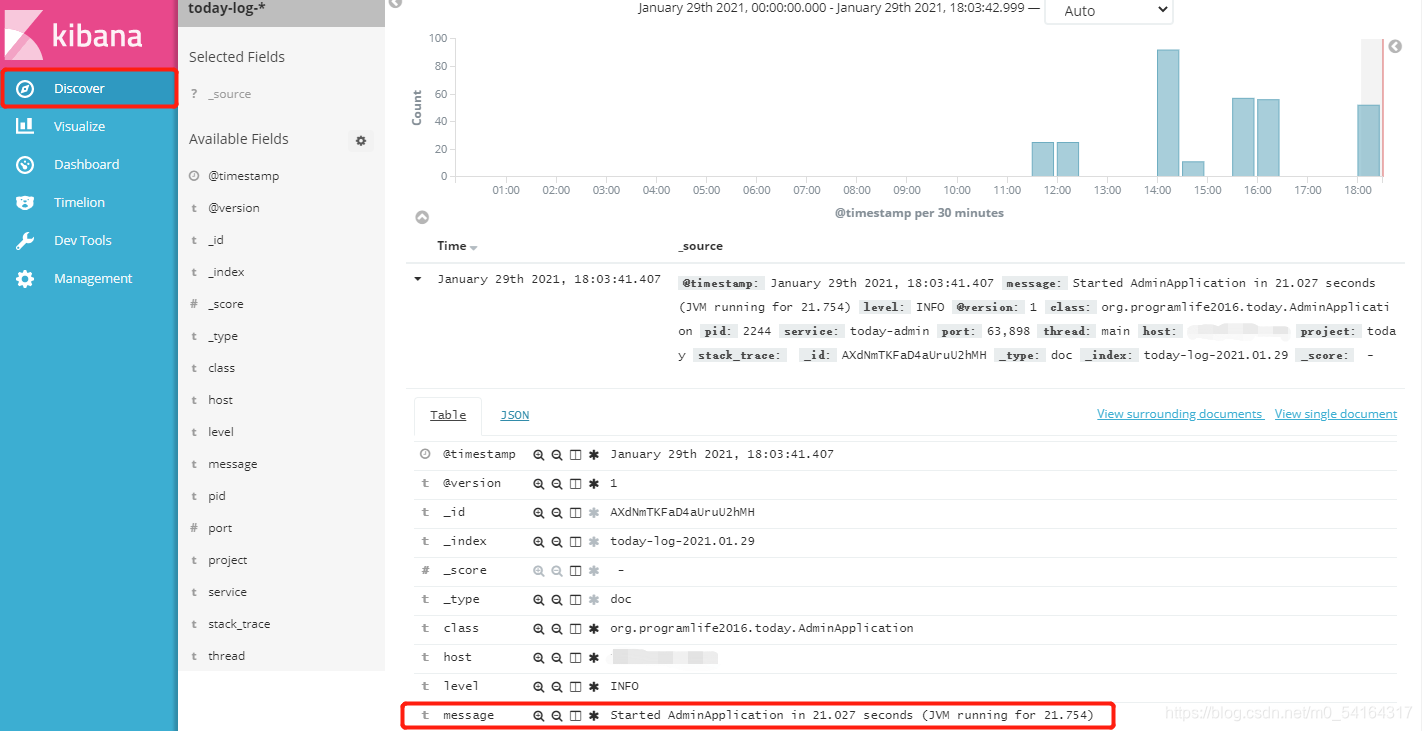Viewport: 1422px width, 731px height.
Task: Filter for value on @version row
Action: [539, 484]
